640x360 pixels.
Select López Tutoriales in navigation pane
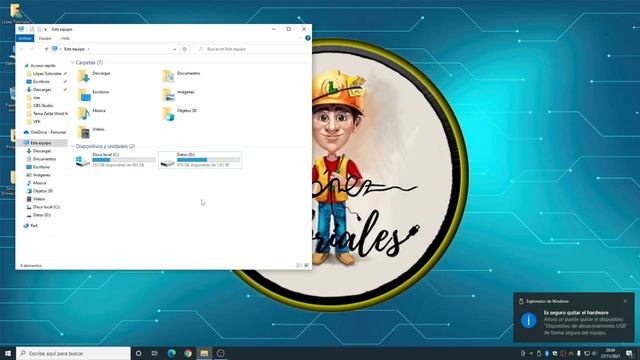point(47,73)
